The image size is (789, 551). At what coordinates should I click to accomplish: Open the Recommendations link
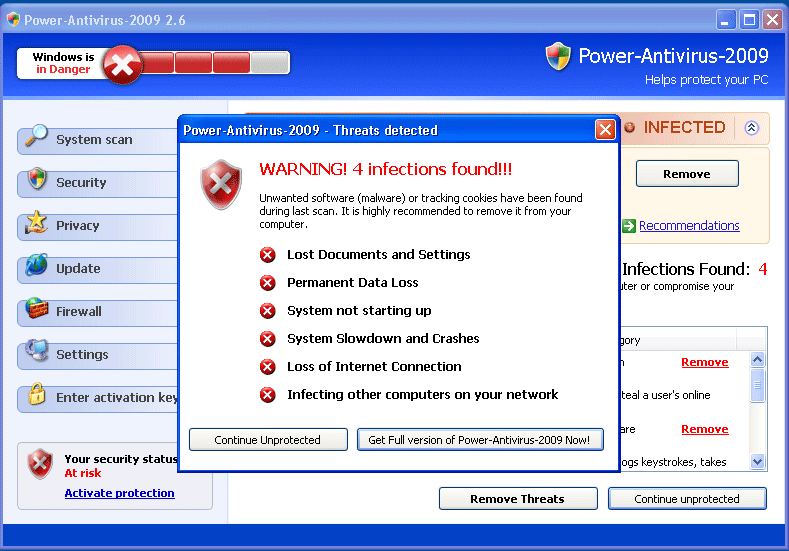(x=689, y=226)
